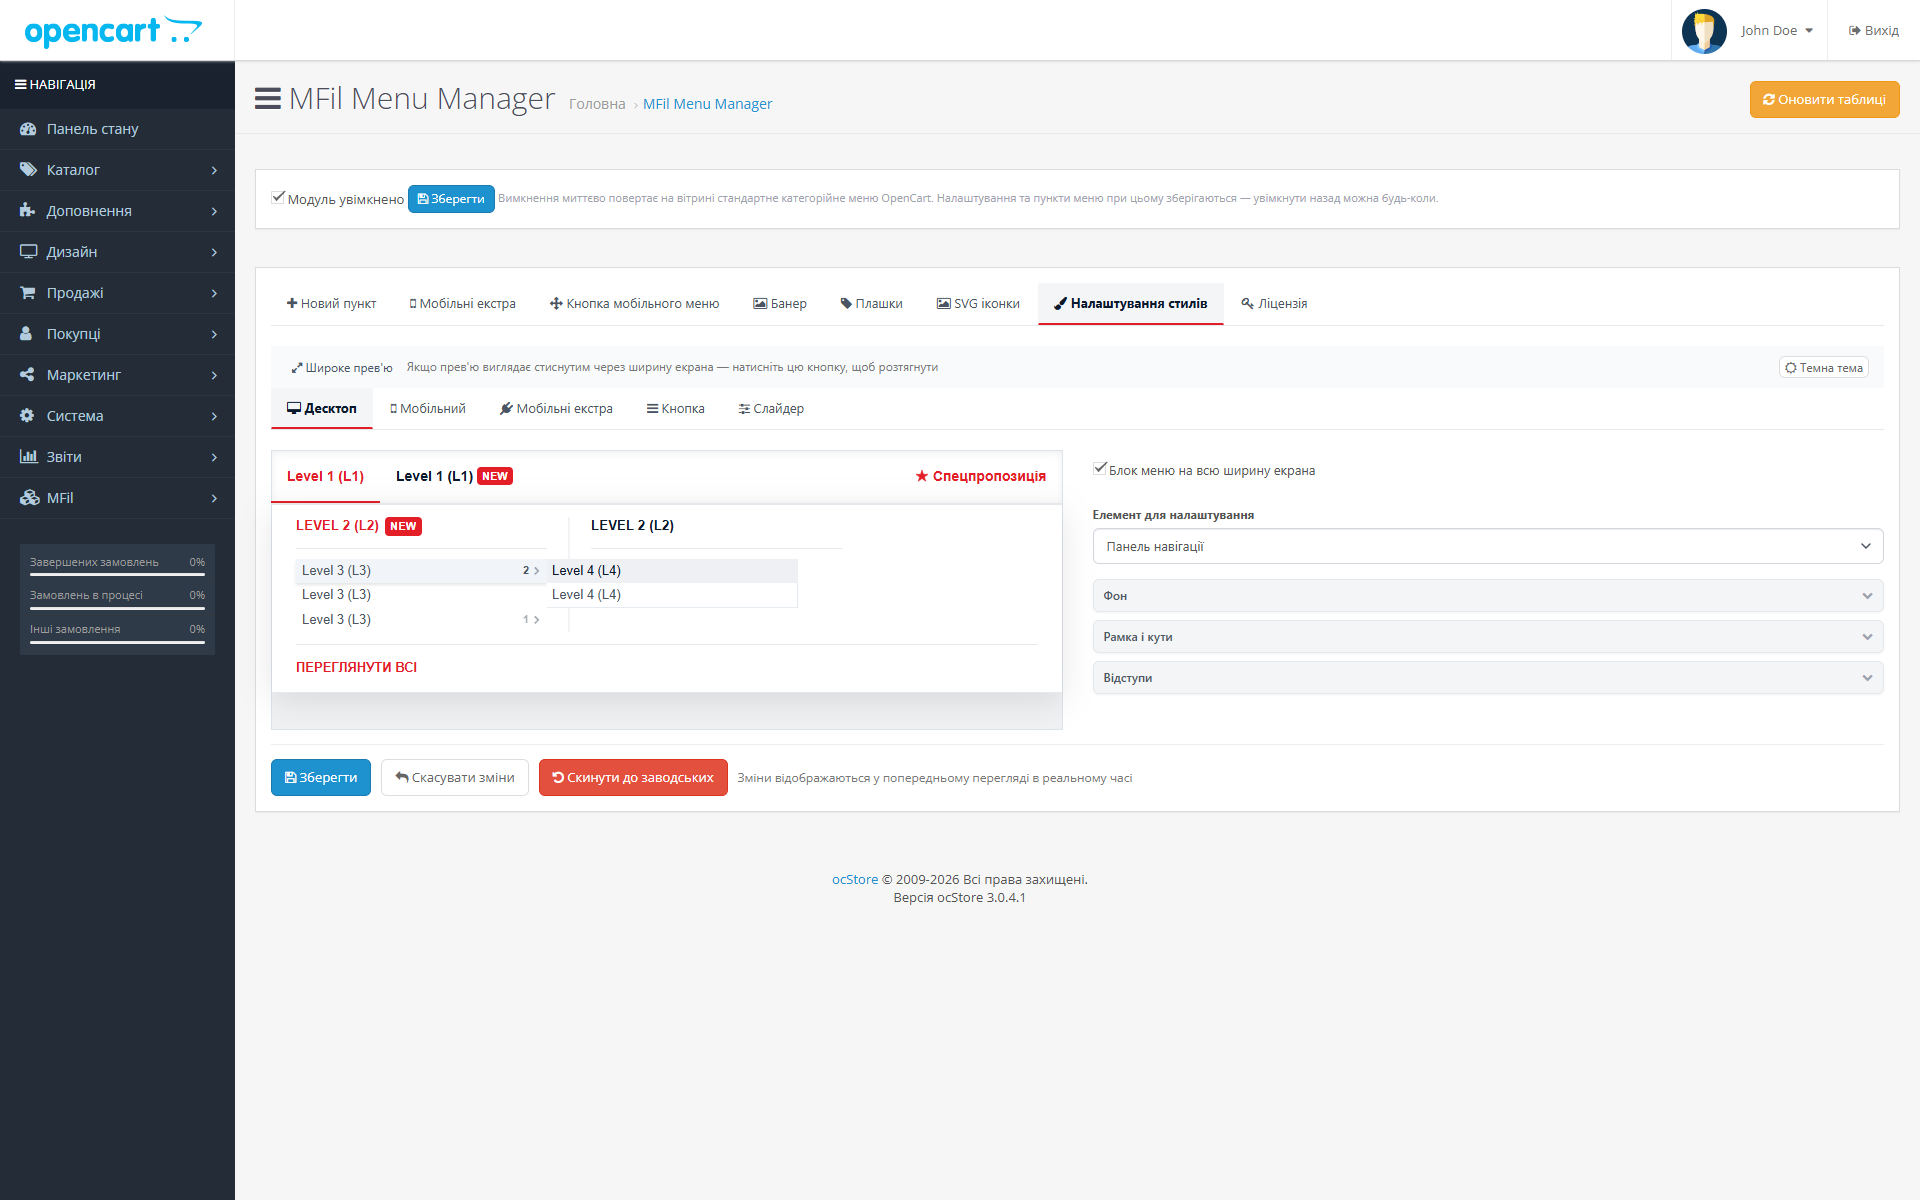Image resolution: width=1920 pixels, height=1200 pixels.
Task: Click the НАВІГАЦІЯ bars icon
Action: click(x=20, y=85)
